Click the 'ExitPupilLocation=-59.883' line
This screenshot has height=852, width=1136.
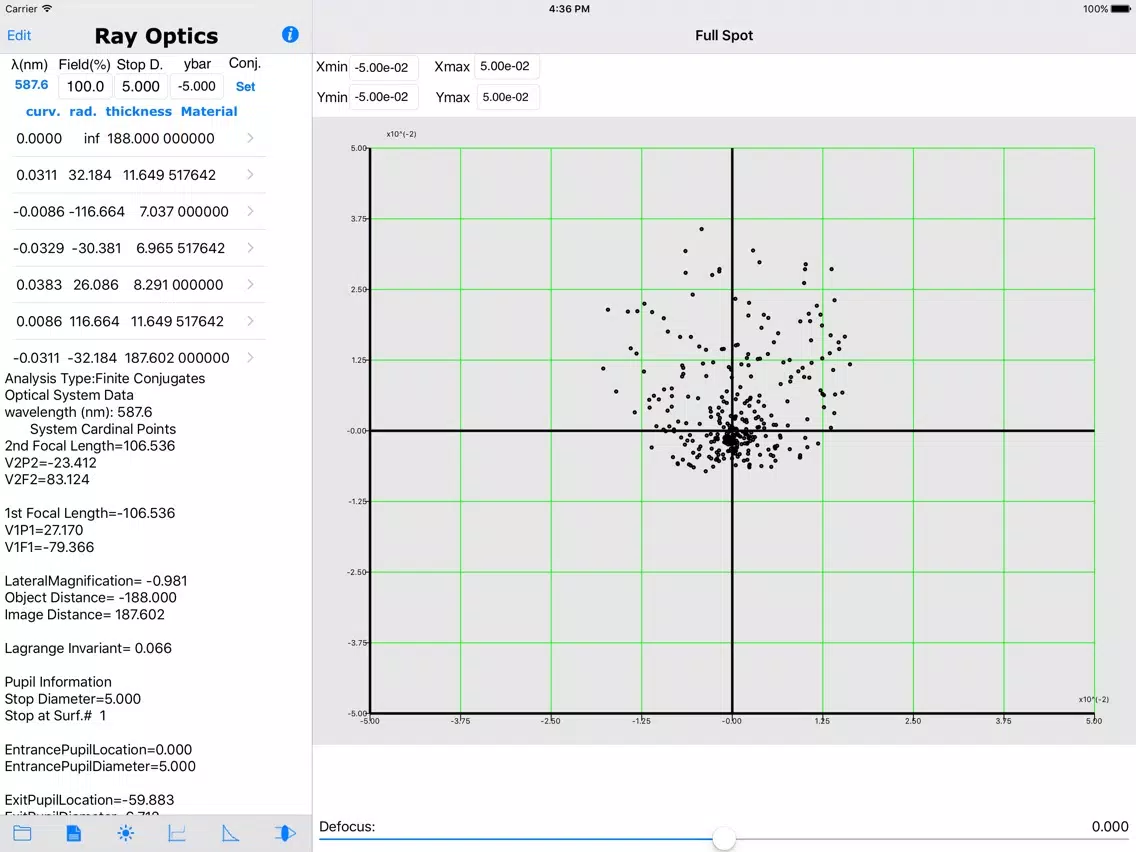tap(89, 800)
